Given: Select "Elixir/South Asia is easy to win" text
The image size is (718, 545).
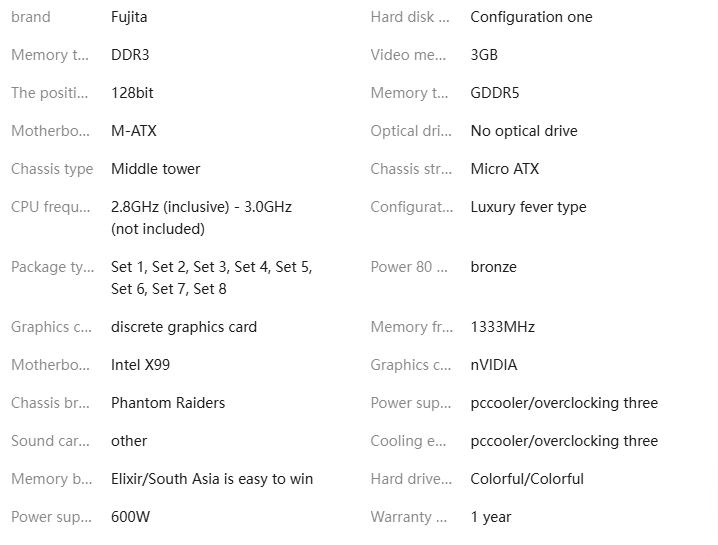Looking at the screenshot, I should 212,479.
